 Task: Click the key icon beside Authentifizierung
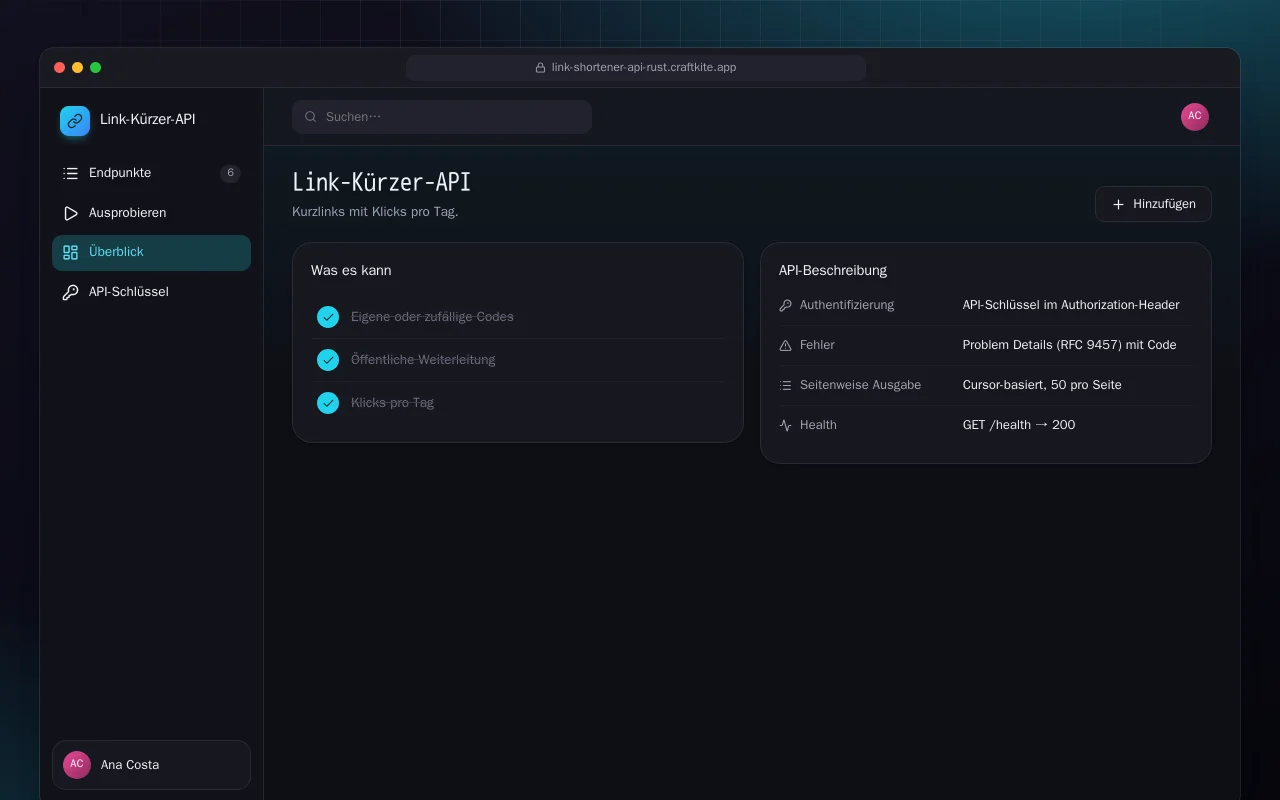pos(785,305)
